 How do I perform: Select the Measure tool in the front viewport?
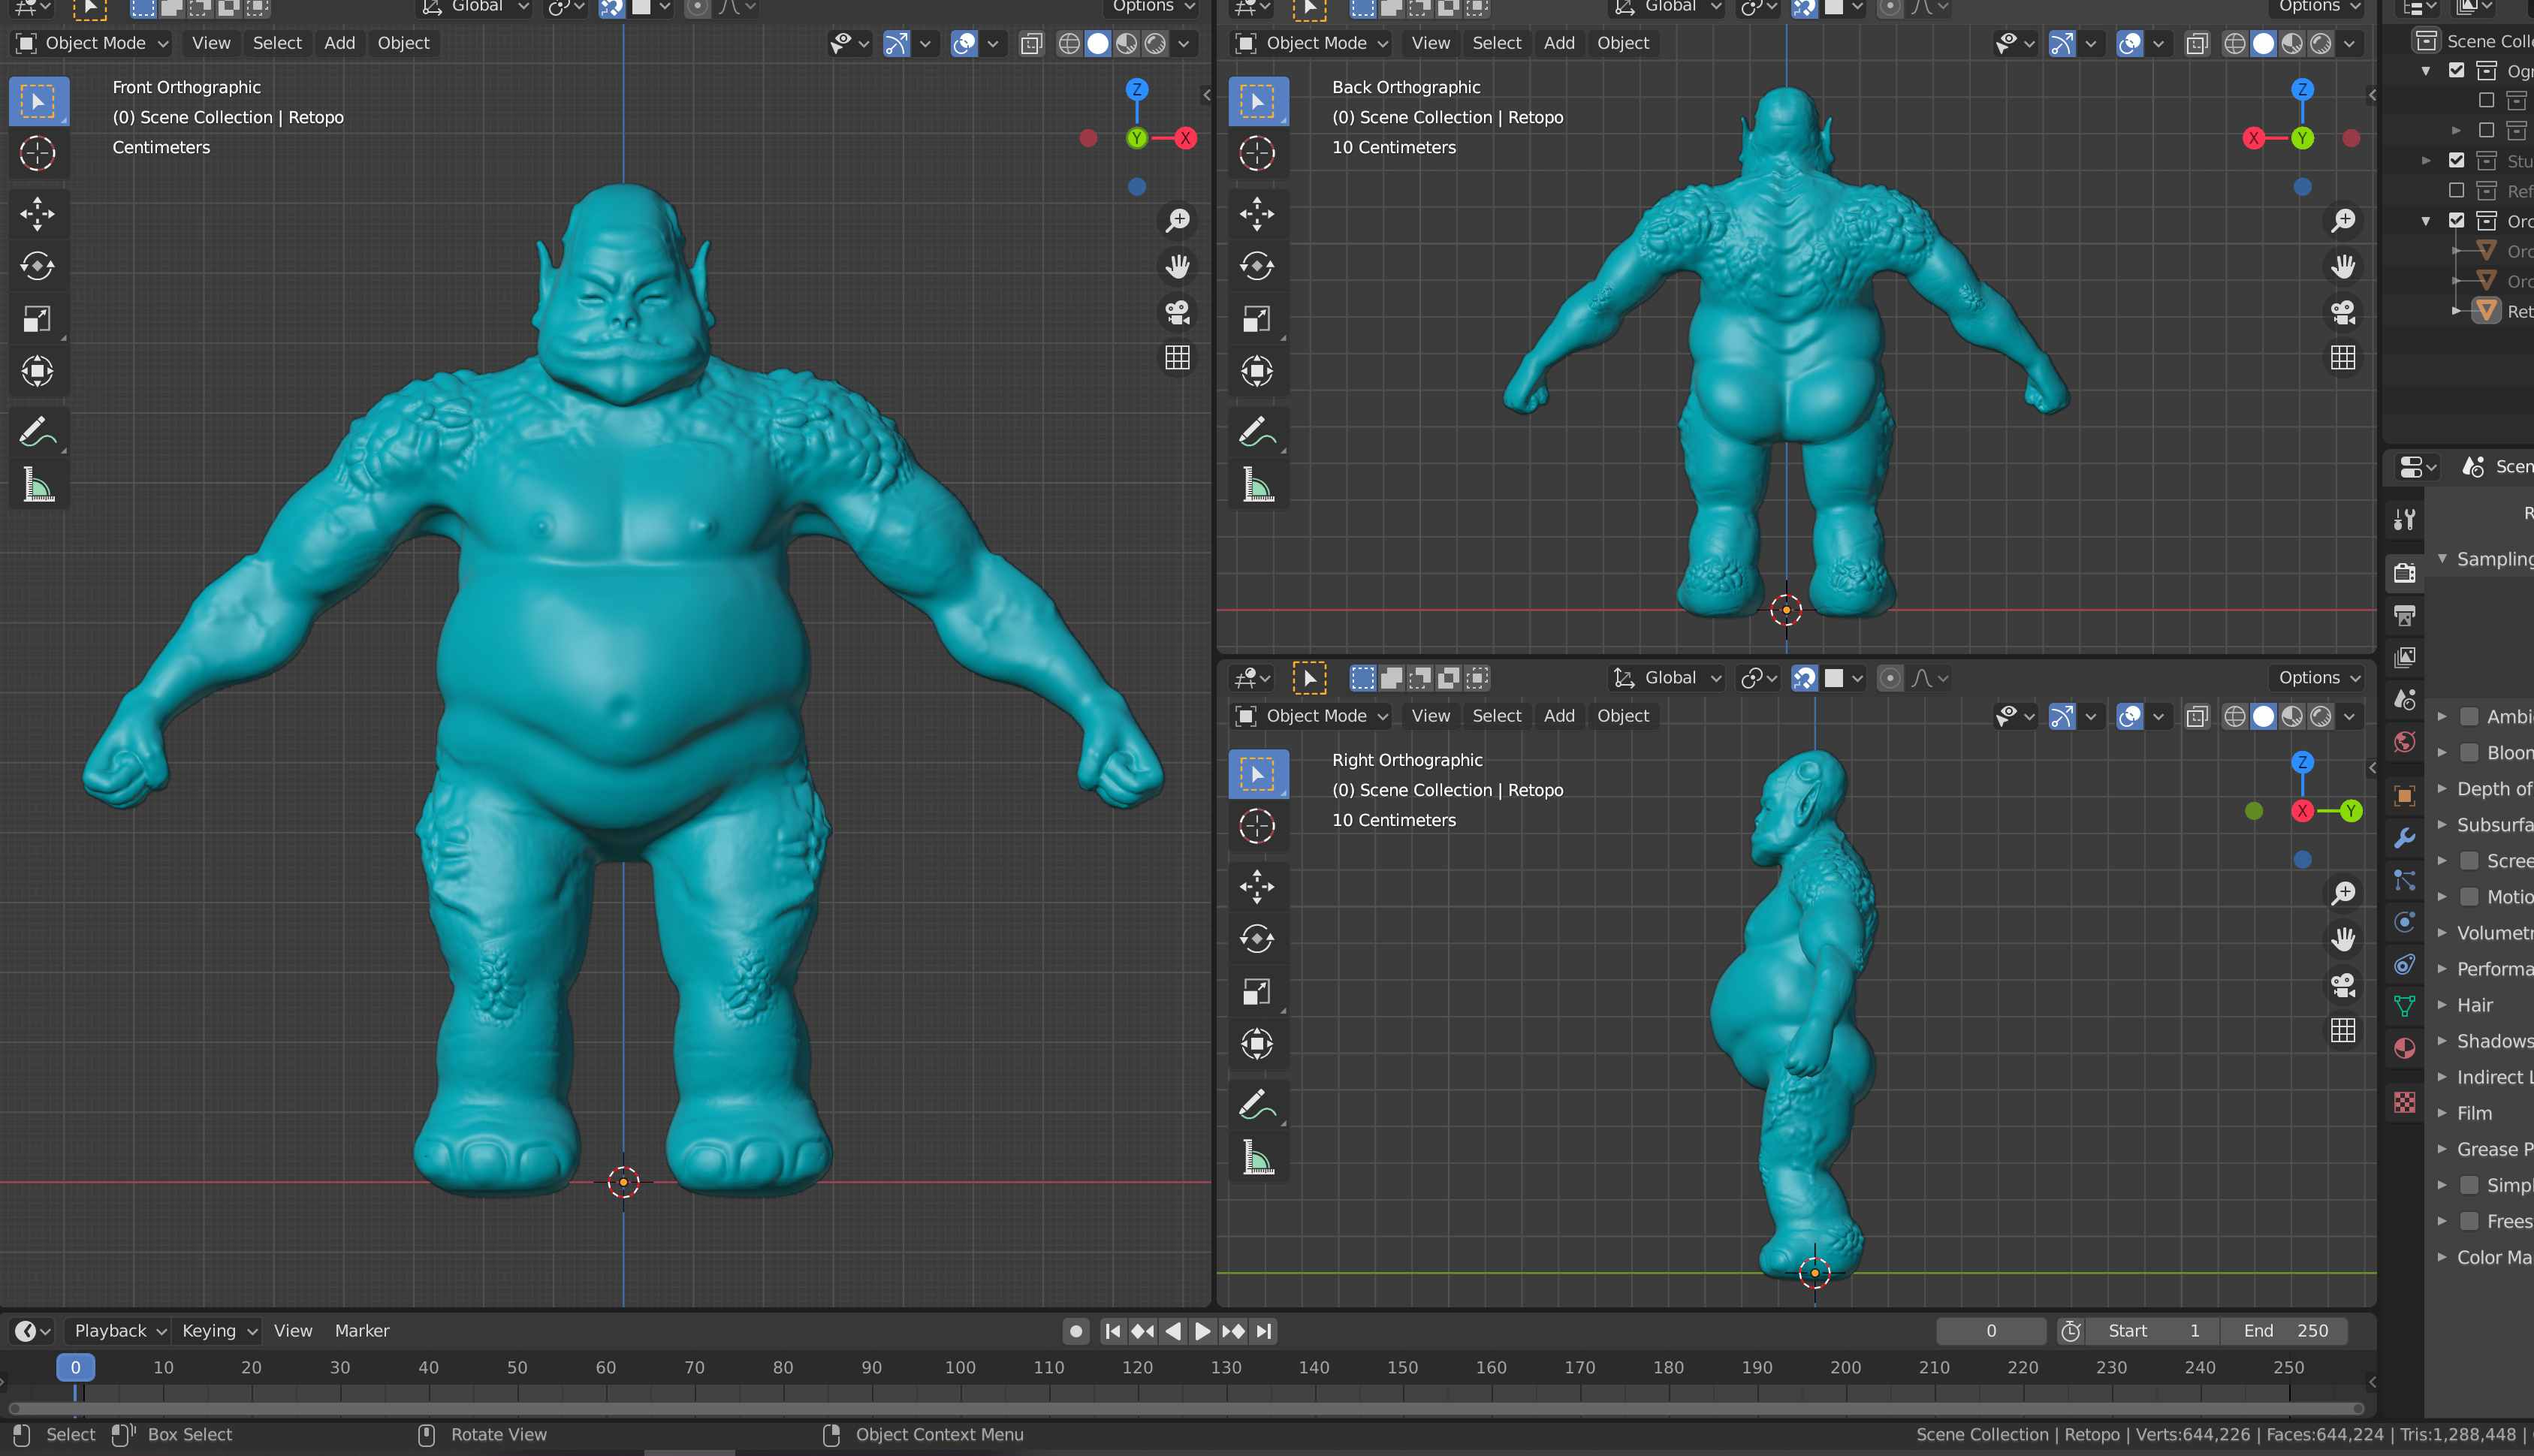coord(38,484)
